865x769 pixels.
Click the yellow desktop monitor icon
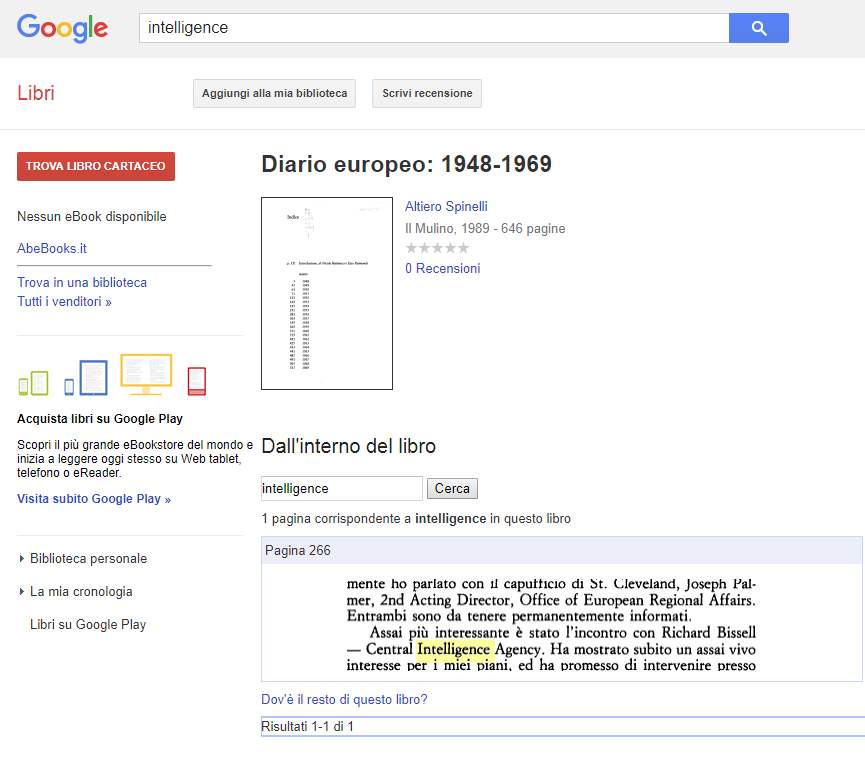click(146, 375)
